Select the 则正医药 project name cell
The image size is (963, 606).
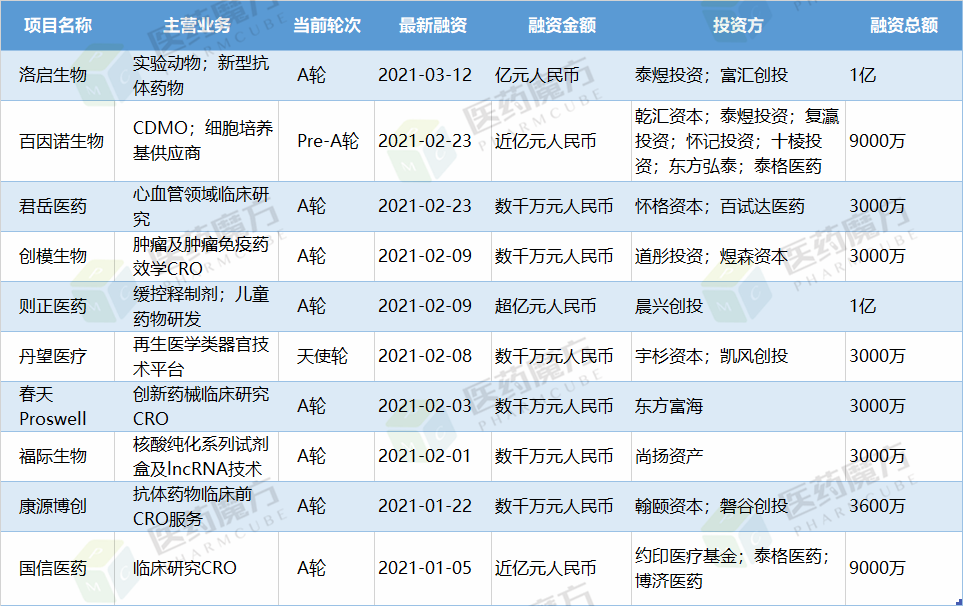pos(58,306)
